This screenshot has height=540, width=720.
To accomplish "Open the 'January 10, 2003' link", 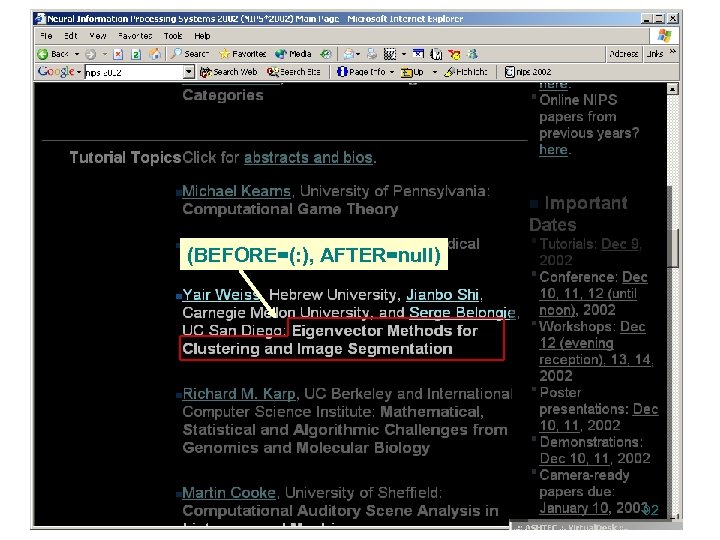I will click(x=593, y=508).
